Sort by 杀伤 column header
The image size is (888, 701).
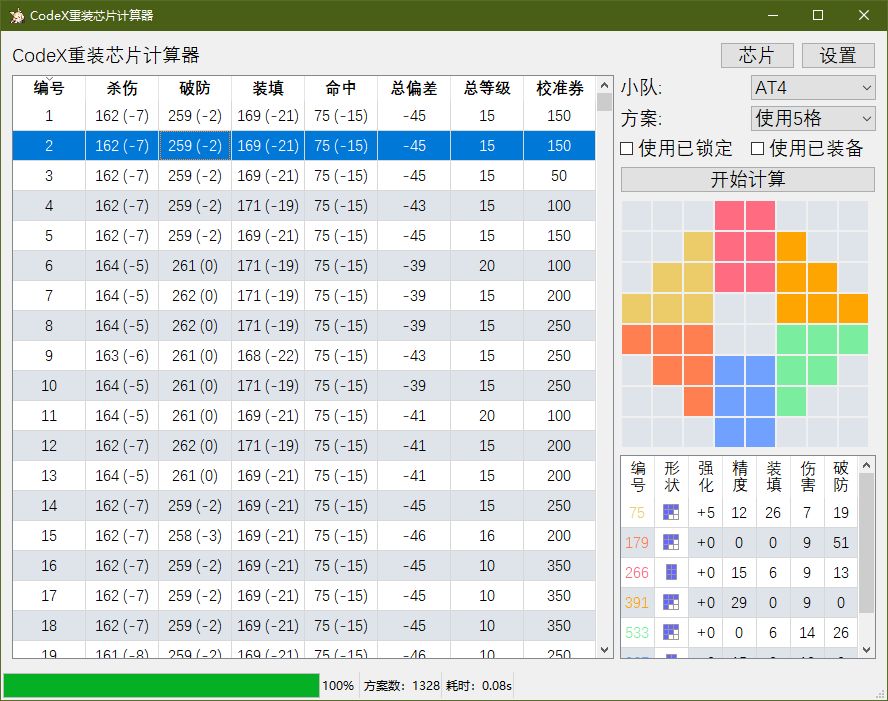122,88
